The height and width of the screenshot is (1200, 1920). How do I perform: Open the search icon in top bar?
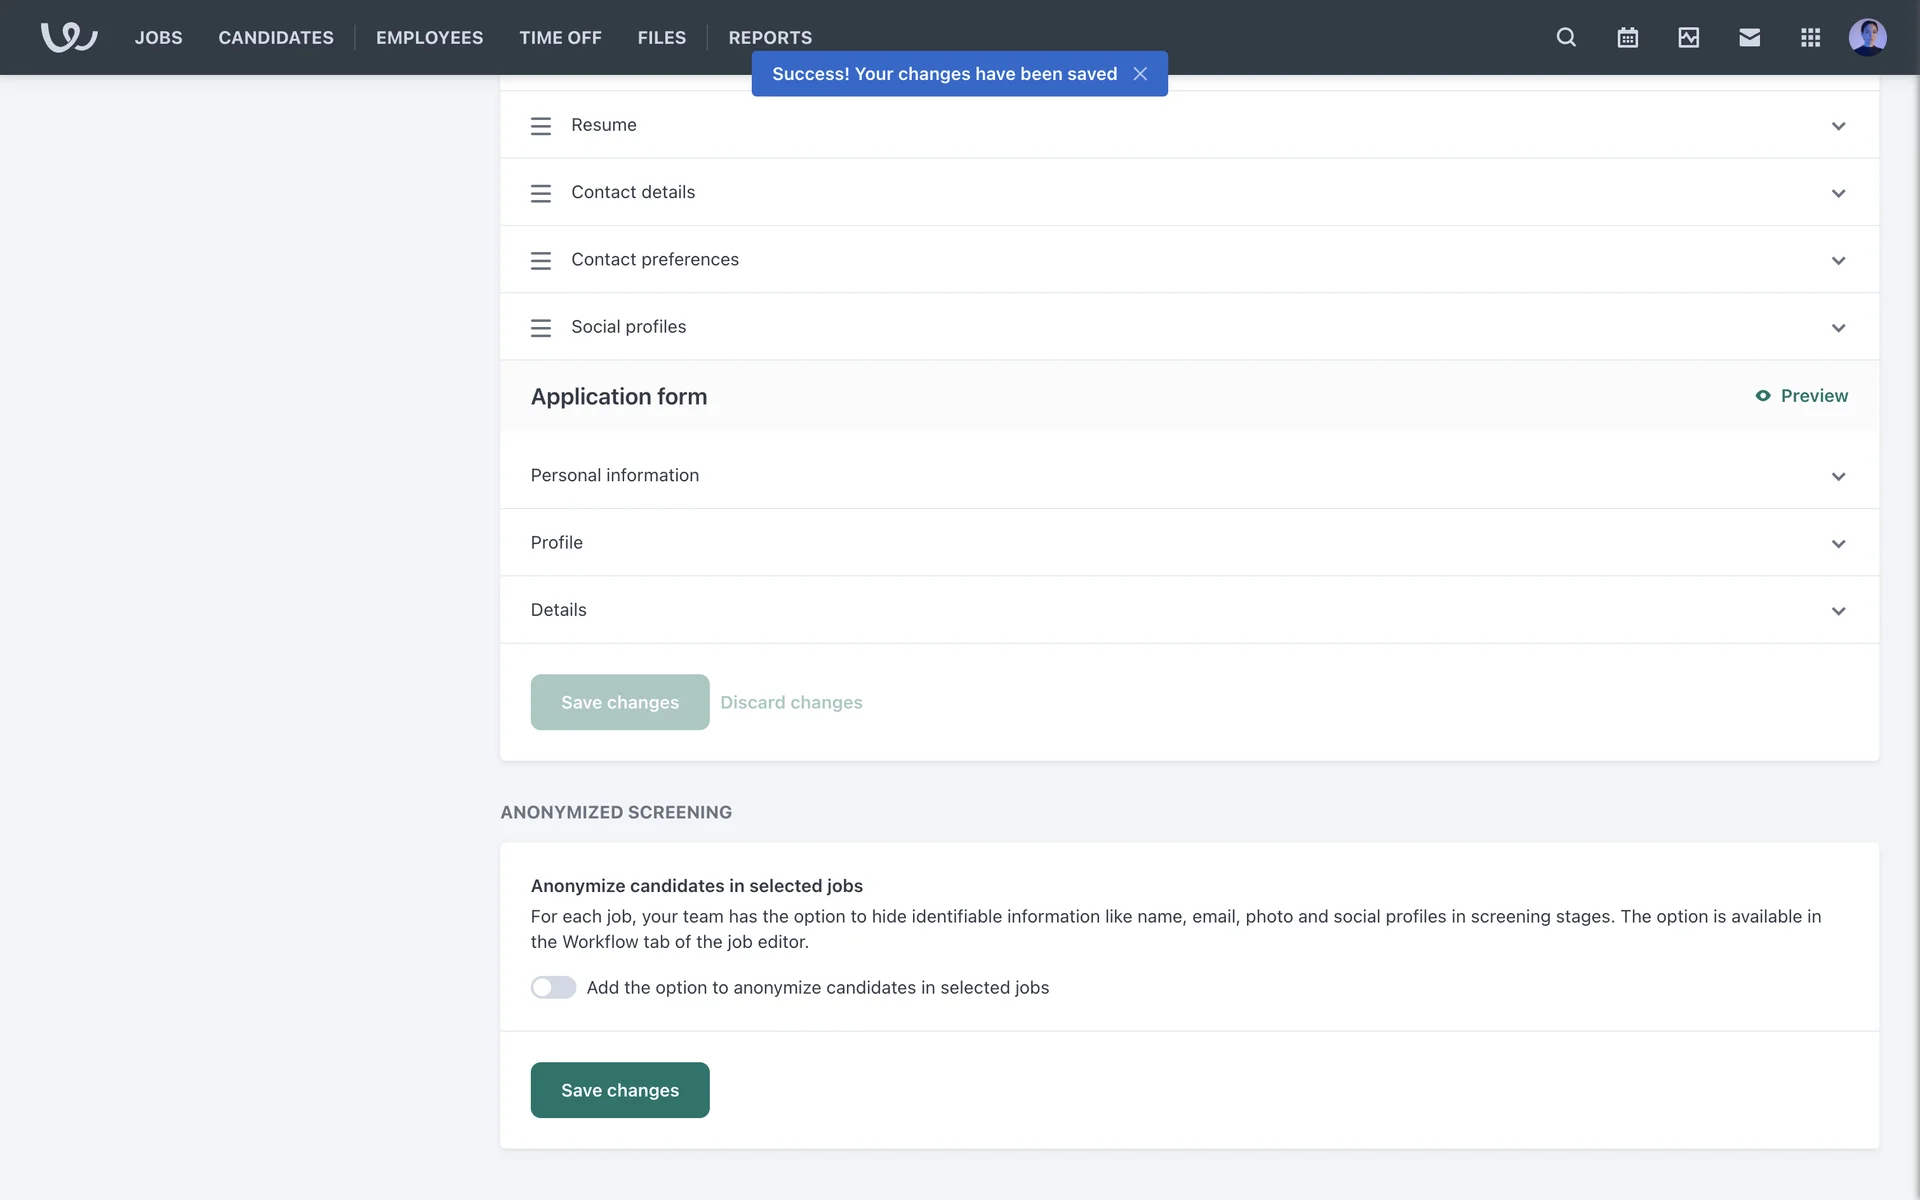coord(1566,37)
